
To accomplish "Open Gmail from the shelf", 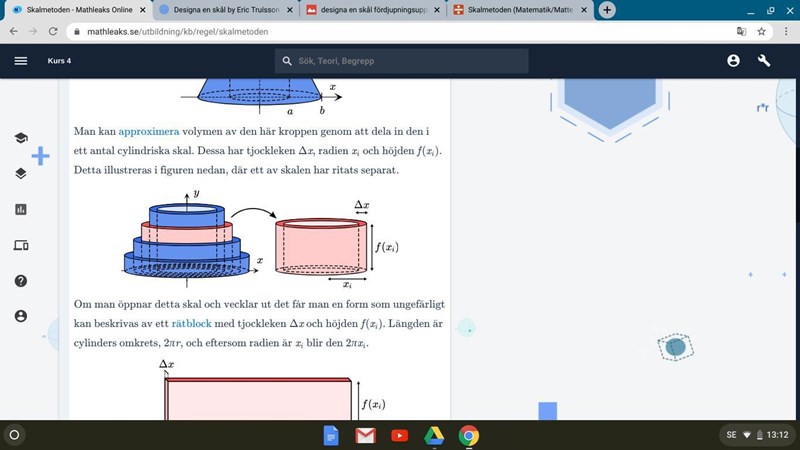I will [365, 435].
